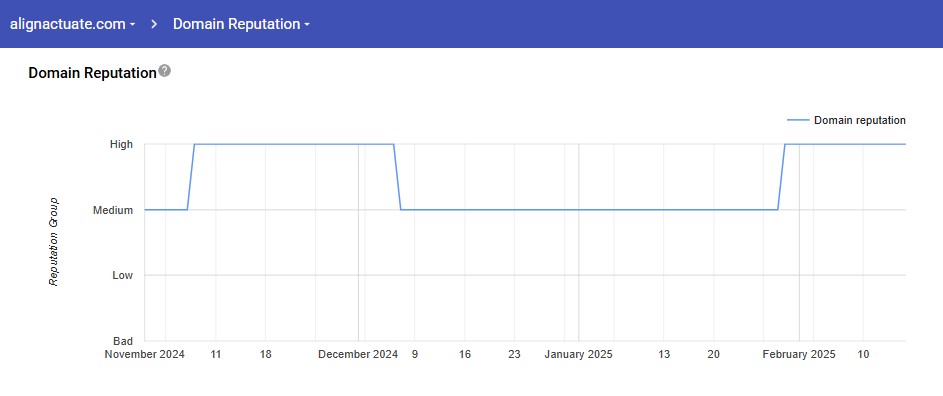Click the 18 November date tick
Screen dimensions: 943x396
(x=265, y=354)
